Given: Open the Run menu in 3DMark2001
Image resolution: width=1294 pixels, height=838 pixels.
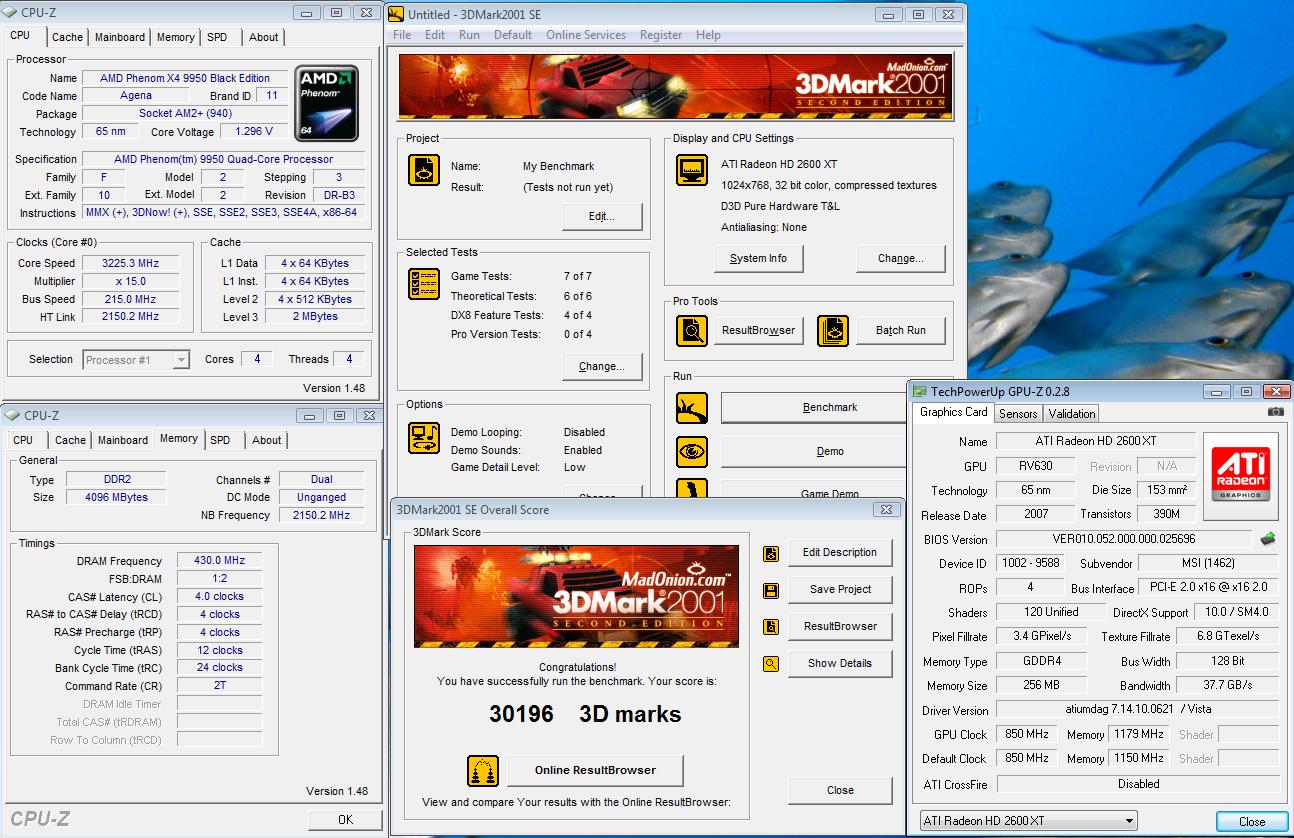Looking at the screenshot, I should 469,35.
